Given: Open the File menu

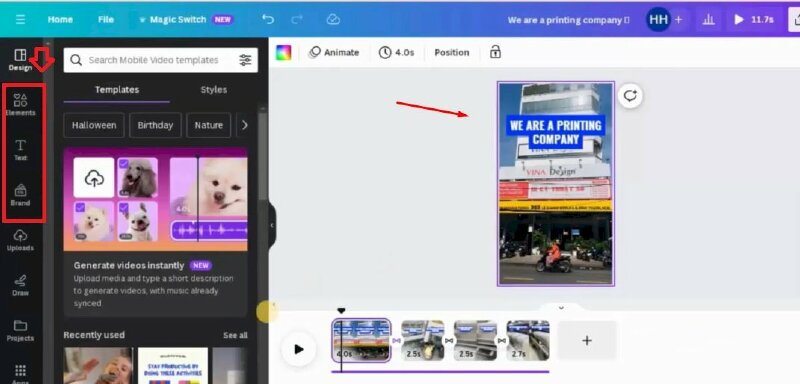Looking at the screenshot, I should [106, 19].
